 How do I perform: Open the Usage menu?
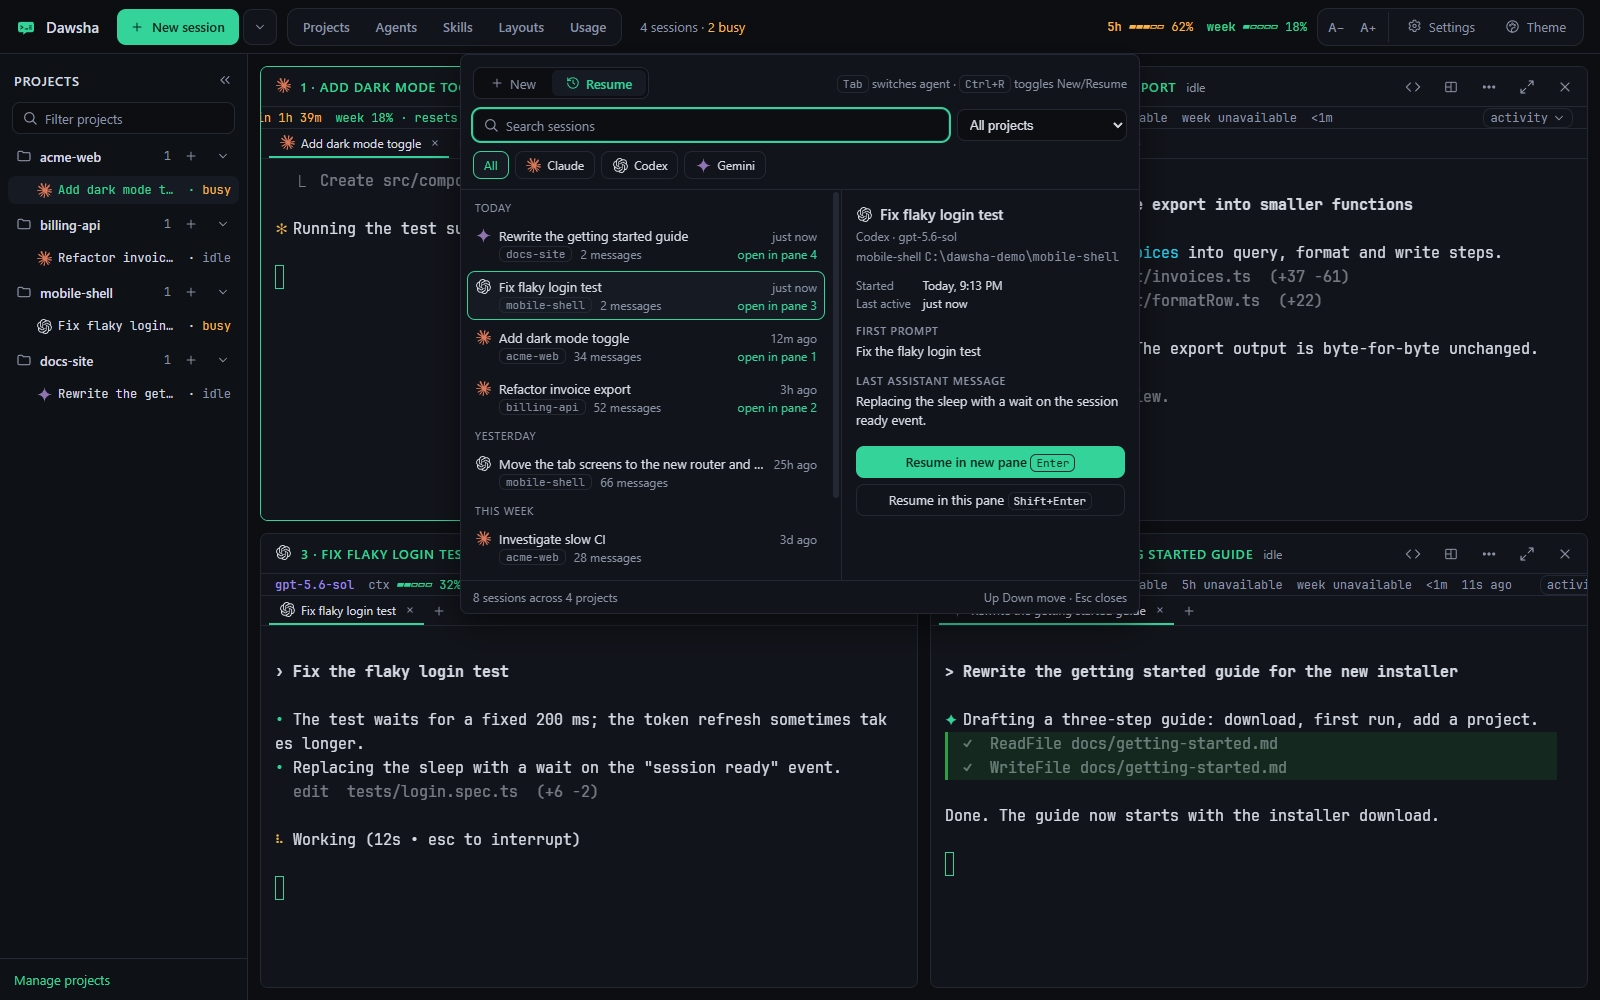pos(588,28)
